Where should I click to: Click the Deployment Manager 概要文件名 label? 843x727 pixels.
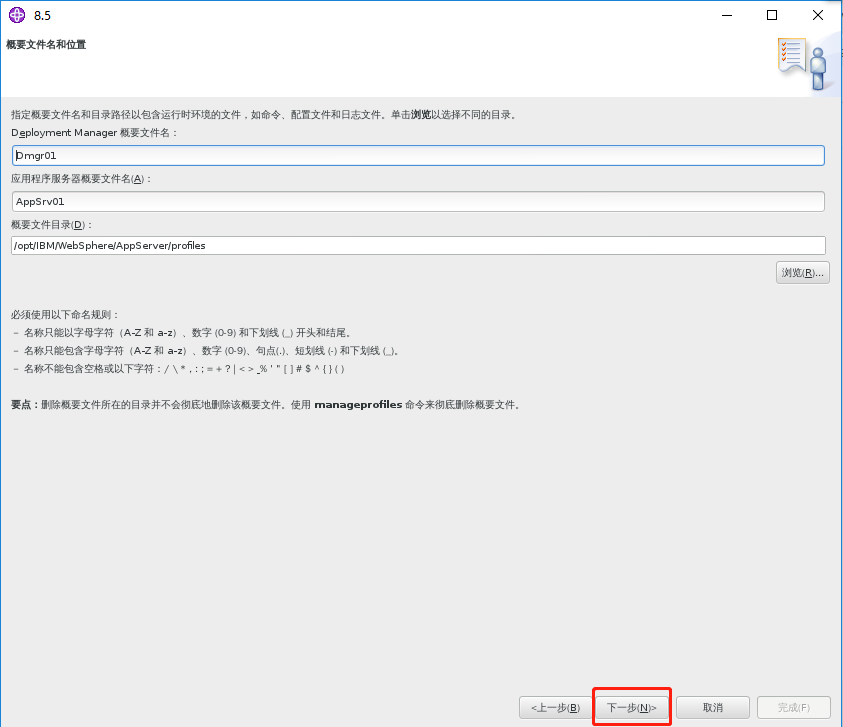tap(94, 133)
